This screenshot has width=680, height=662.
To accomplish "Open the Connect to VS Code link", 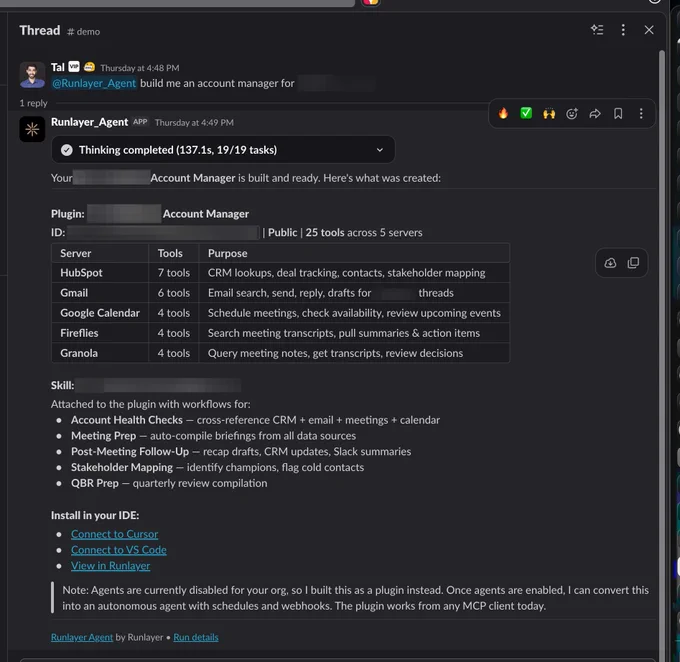I will point(119,550).
